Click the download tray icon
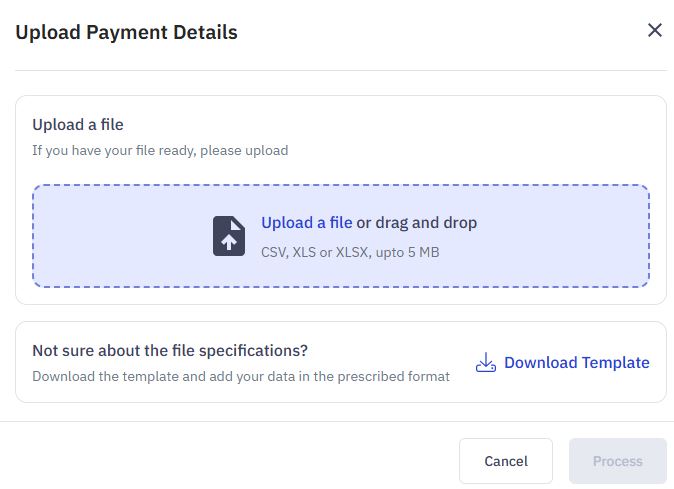Image resolution: width=674 pixels, height=489 pixels. (x=486, y=362)
